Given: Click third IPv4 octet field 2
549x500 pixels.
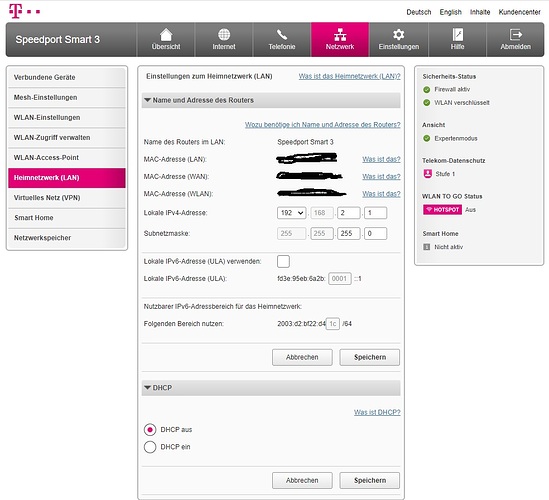Looking at the screenshot, I should coord(349,213).
